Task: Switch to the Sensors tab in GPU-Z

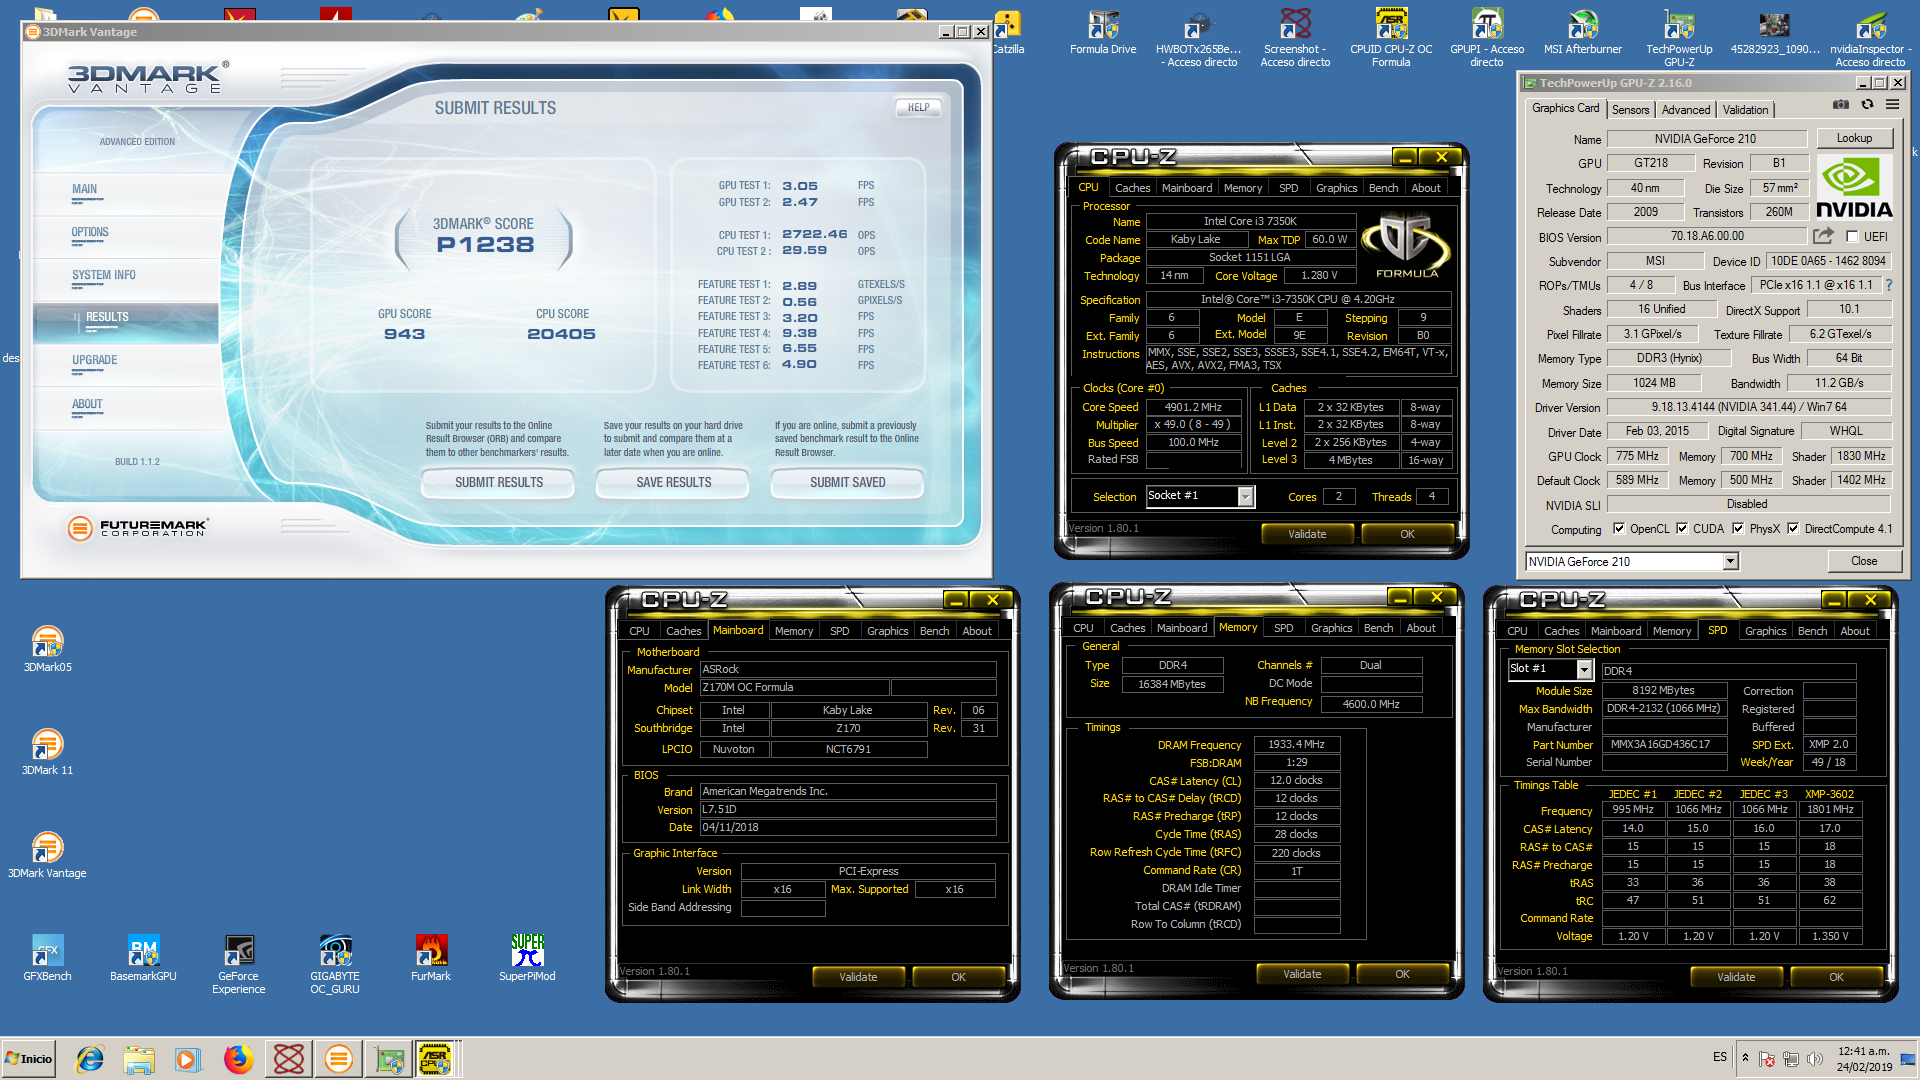Action: click(x=1630, y=110)
